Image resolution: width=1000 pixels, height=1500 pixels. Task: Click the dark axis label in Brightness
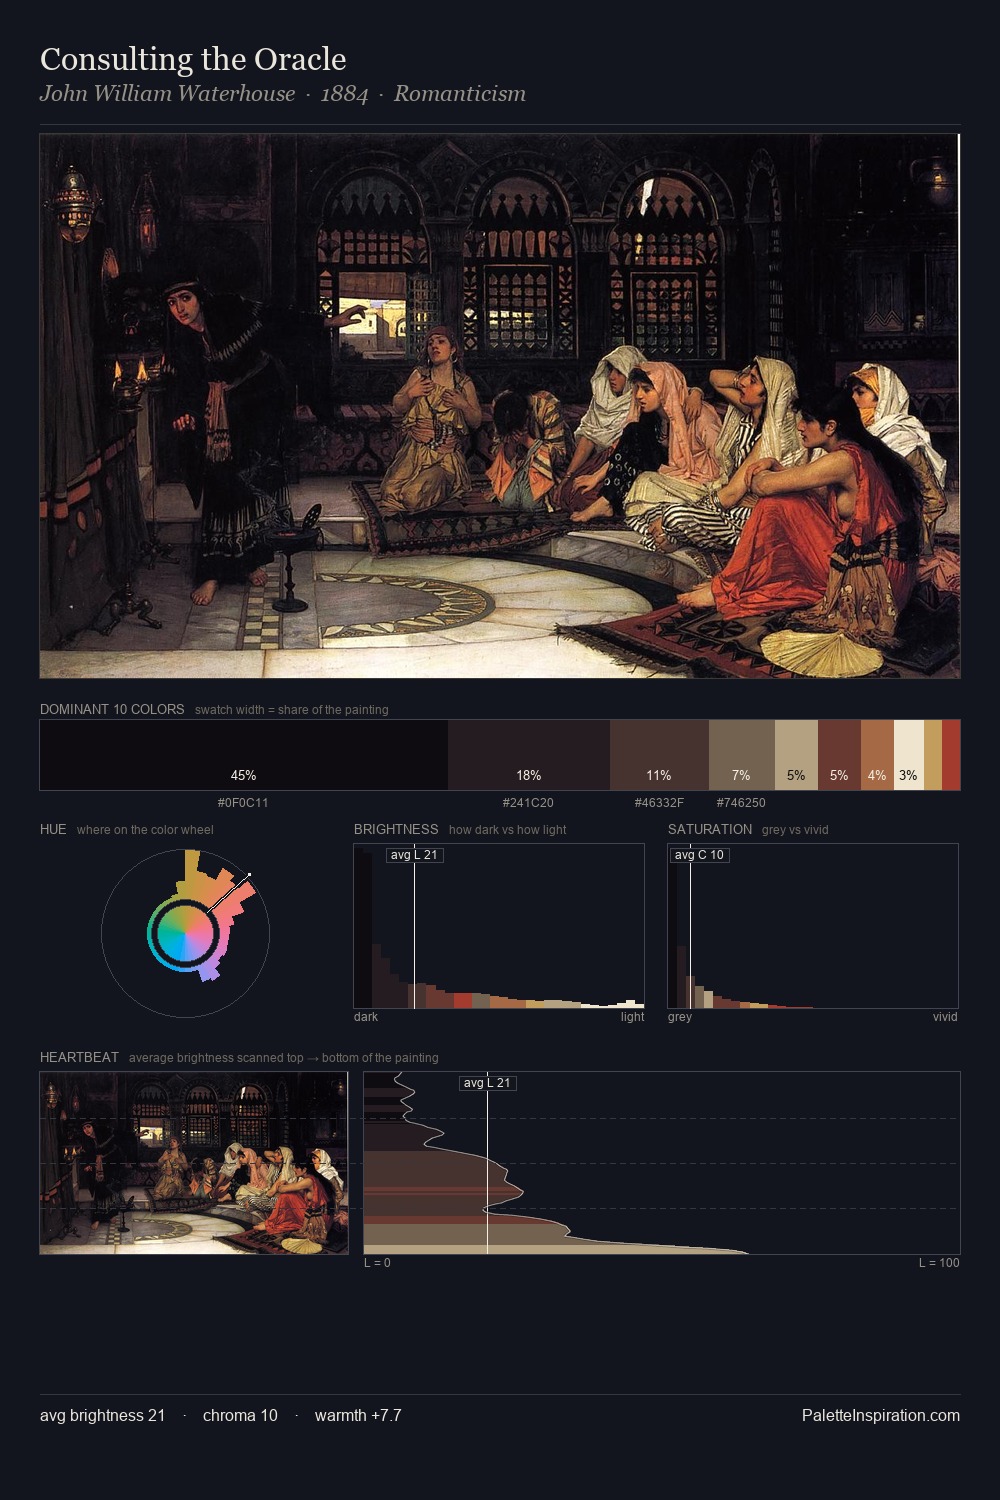coord(366,1017)
